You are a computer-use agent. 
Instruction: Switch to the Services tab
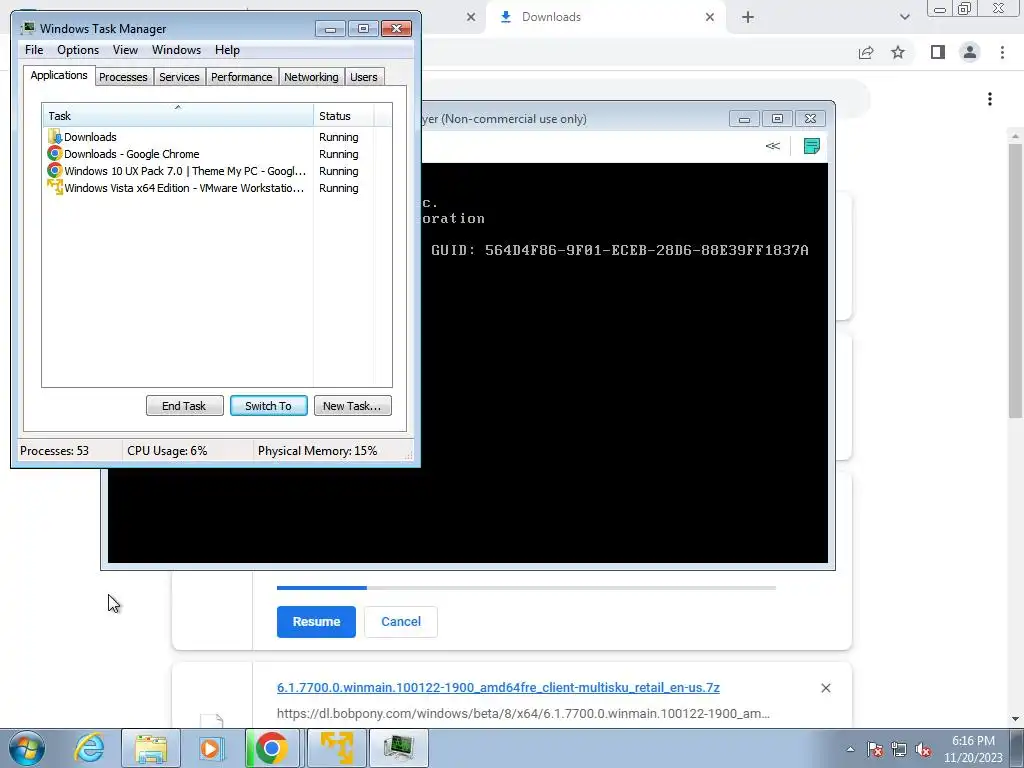pyautogui.click(x=180, y=77)
